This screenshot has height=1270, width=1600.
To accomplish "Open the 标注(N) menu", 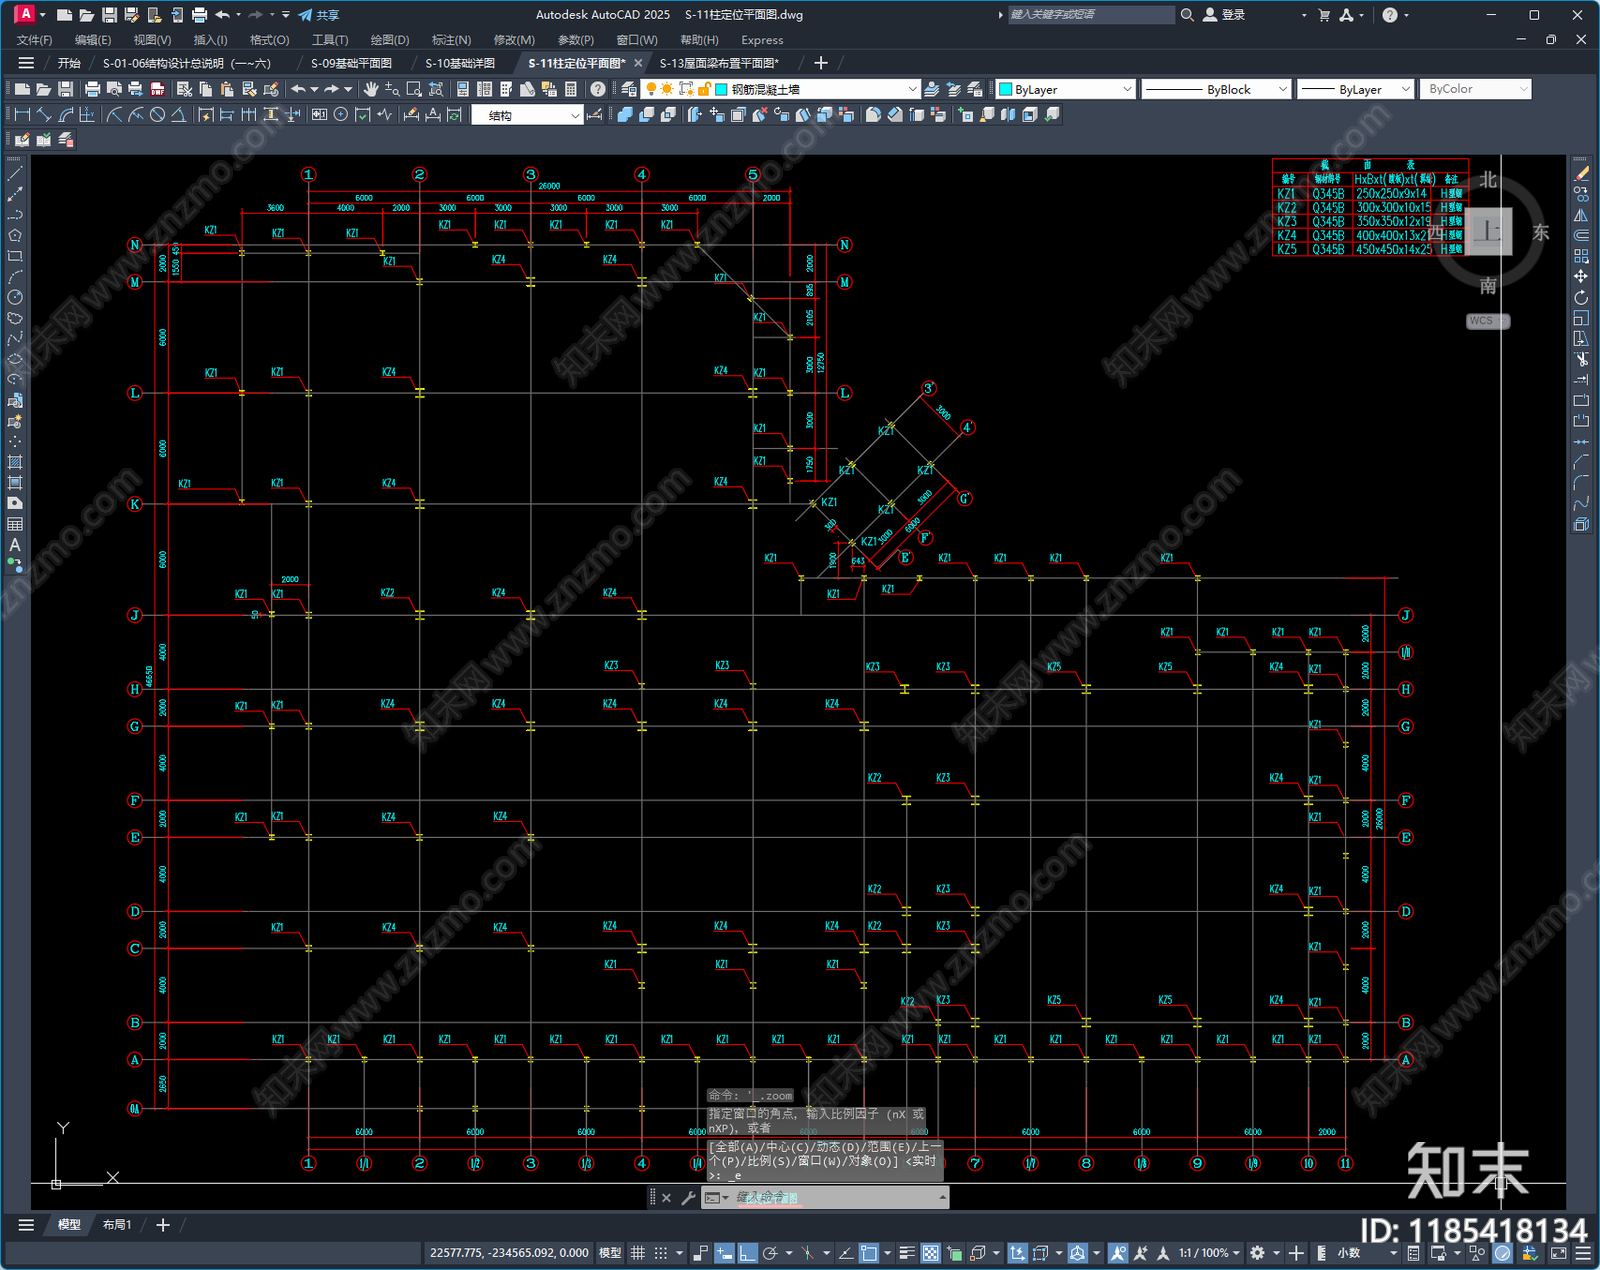I will (451, 40).
